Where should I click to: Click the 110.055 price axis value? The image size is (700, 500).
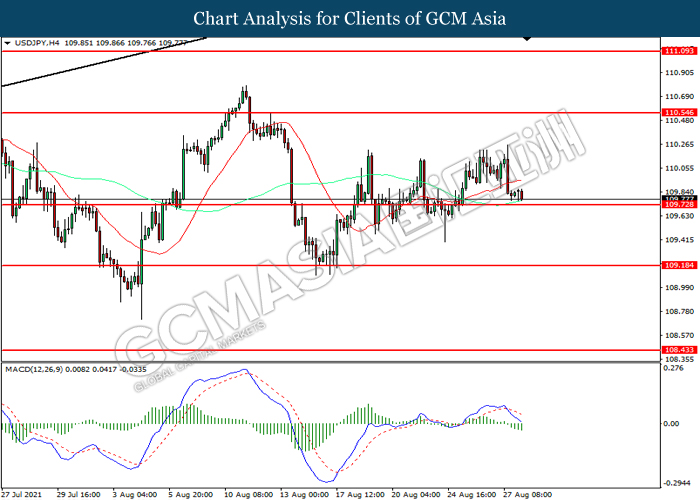pyautogui.click(x=679, y=168)
